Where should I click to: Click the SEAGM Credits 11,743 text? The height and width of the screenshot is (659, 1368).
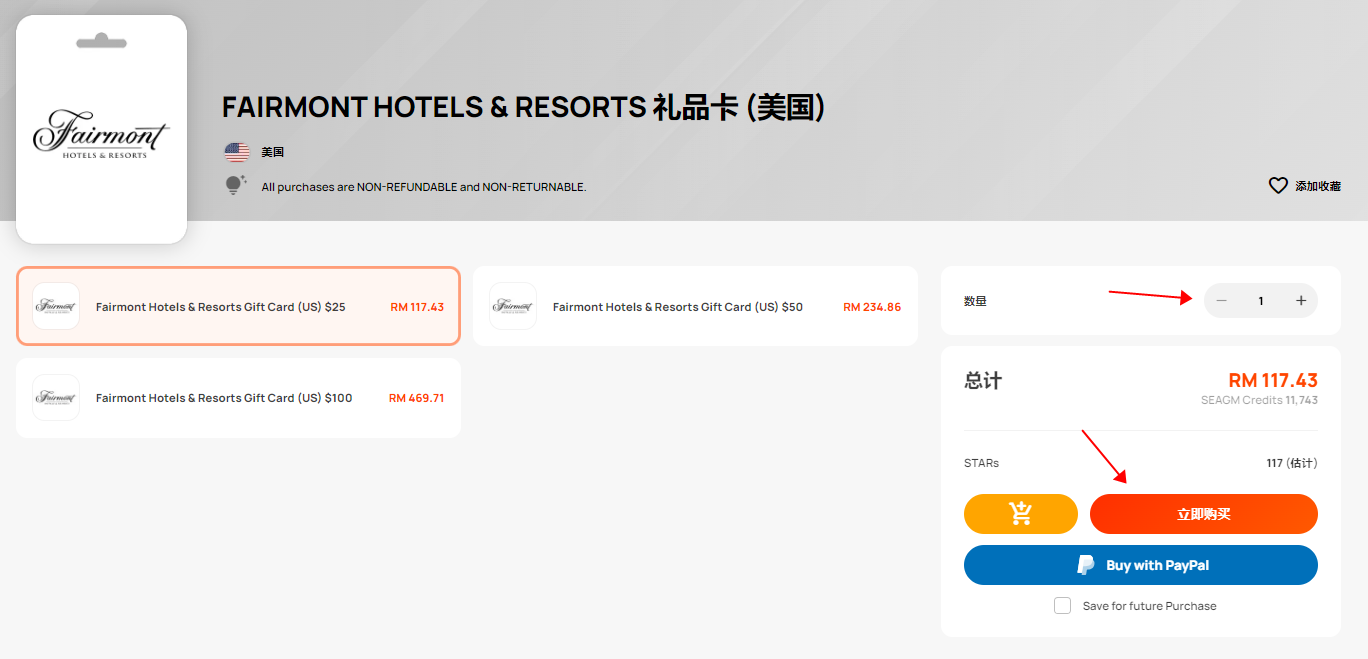pyautogui.click(x=1259, y=400)
